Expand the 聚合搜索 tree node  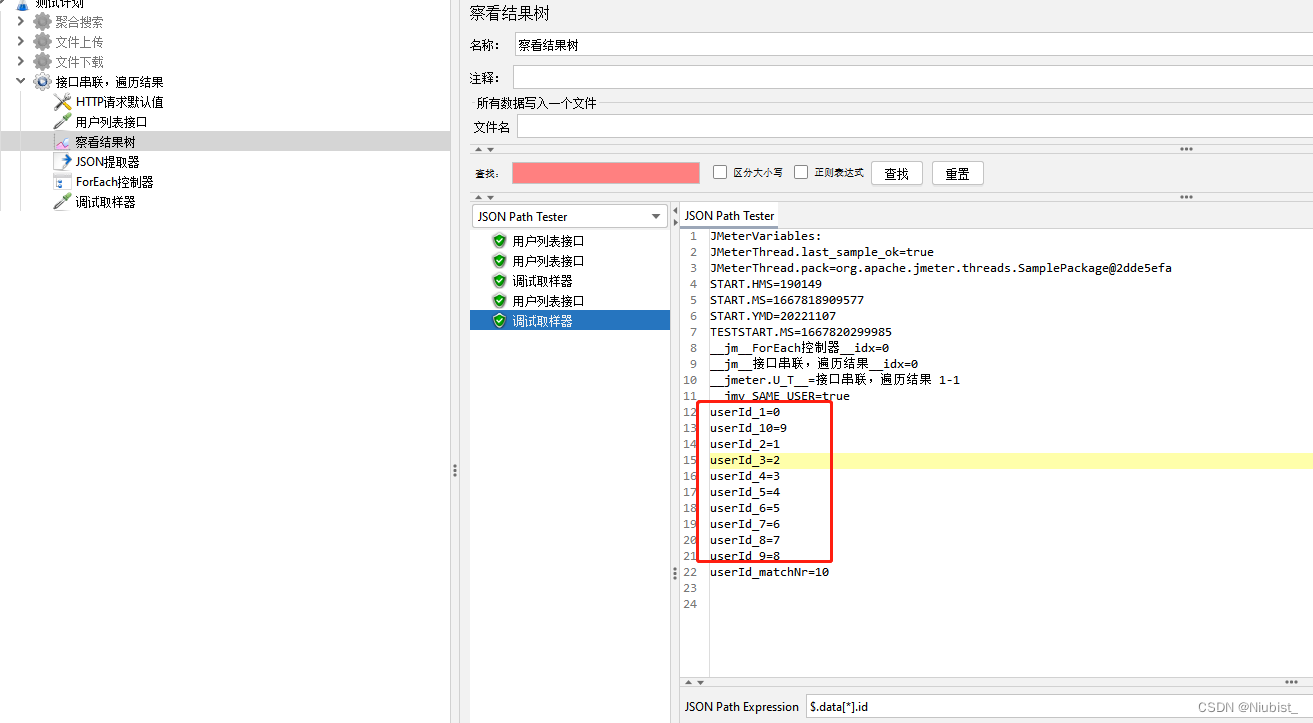[x=20, y=22]
